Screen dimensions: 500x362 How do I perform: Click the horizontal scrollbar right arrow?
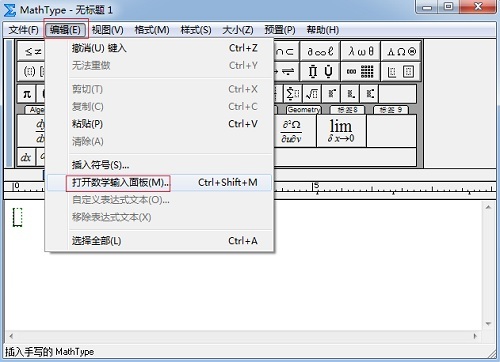pyautogui.click(x=475, y=336)
